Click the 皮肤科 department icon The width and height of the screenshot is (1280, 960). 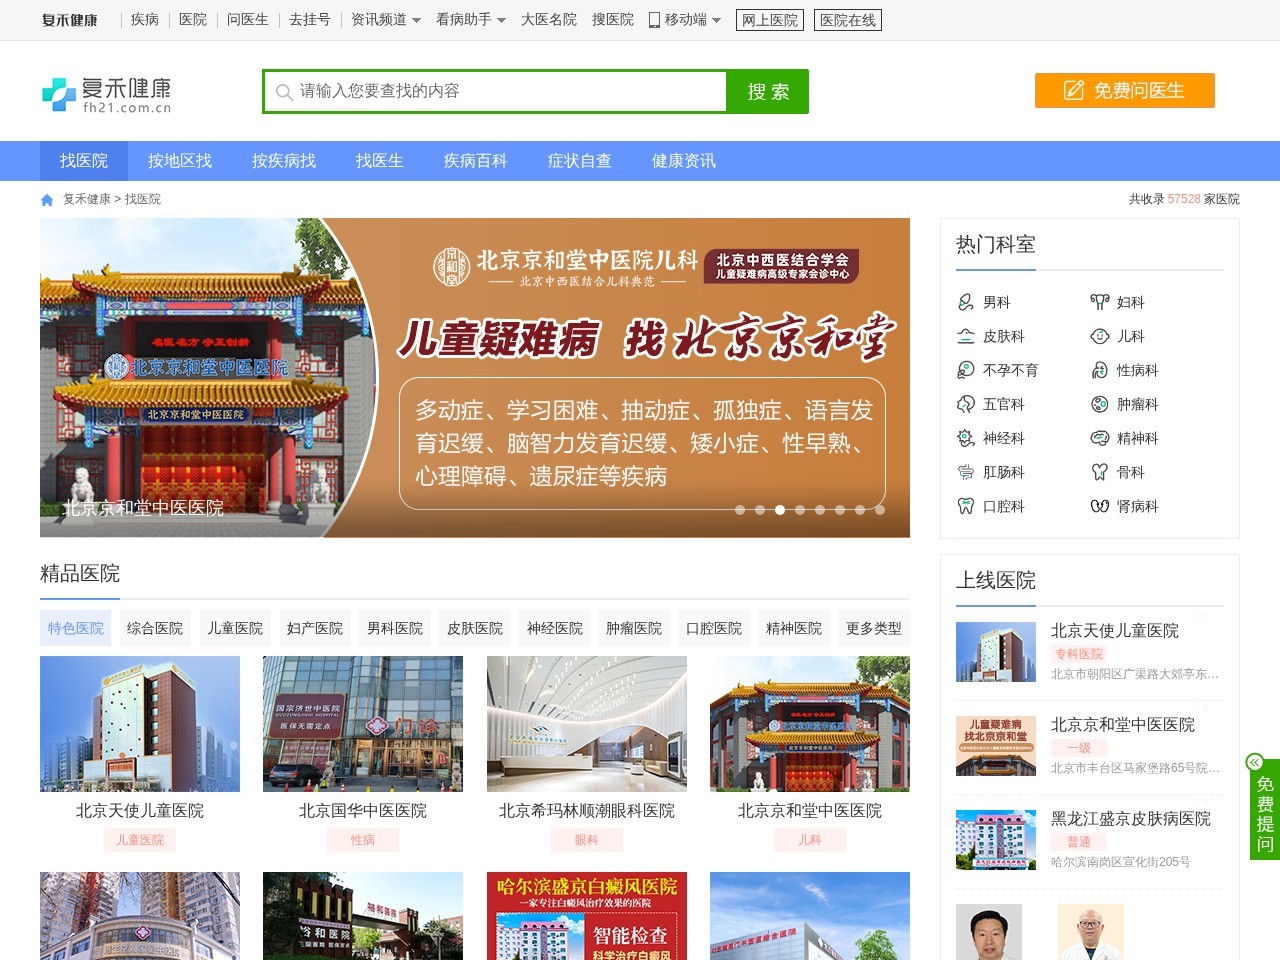[966, 336]
